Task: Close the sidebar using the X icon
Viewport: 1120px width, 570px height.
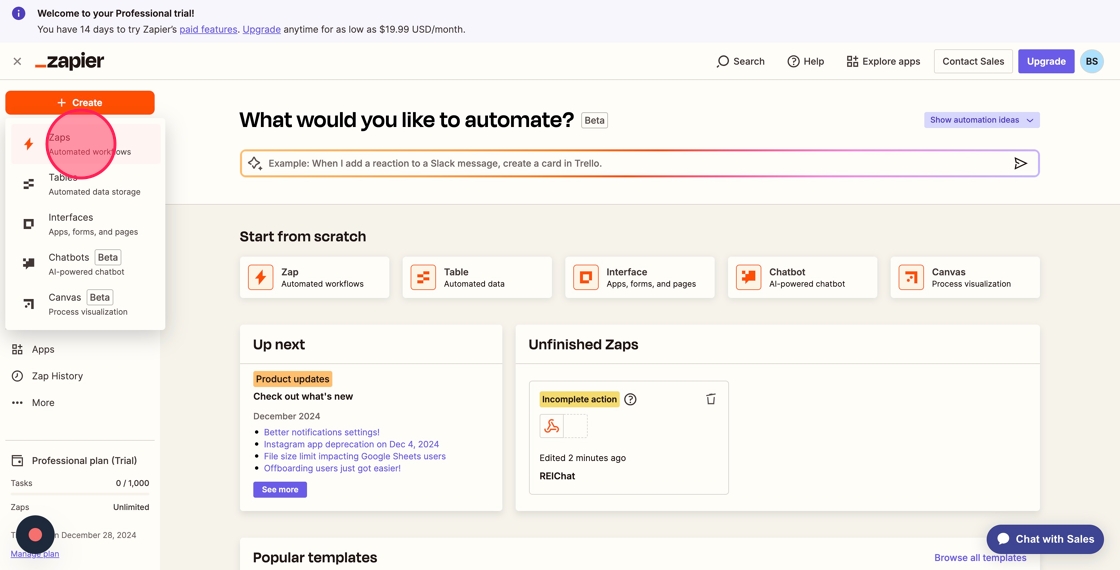Action: click(17, 61)
